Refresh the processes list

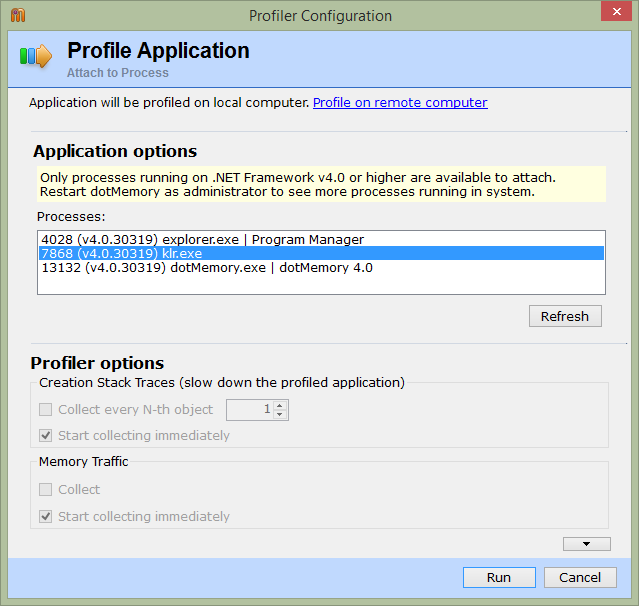pos(565,316)
